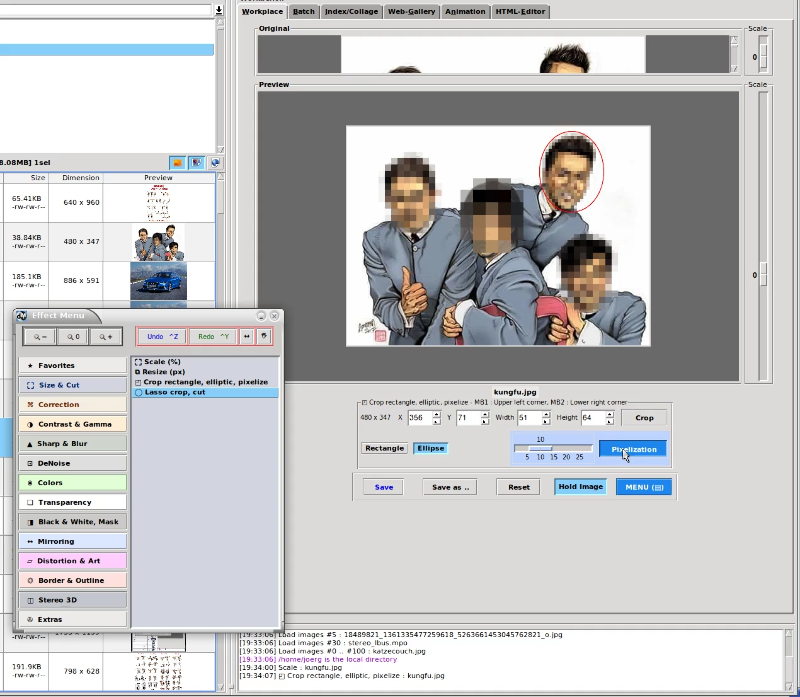Click the zoom out magnifier in Effect Menu
800x697 pixels.
[x=40, y=337]
